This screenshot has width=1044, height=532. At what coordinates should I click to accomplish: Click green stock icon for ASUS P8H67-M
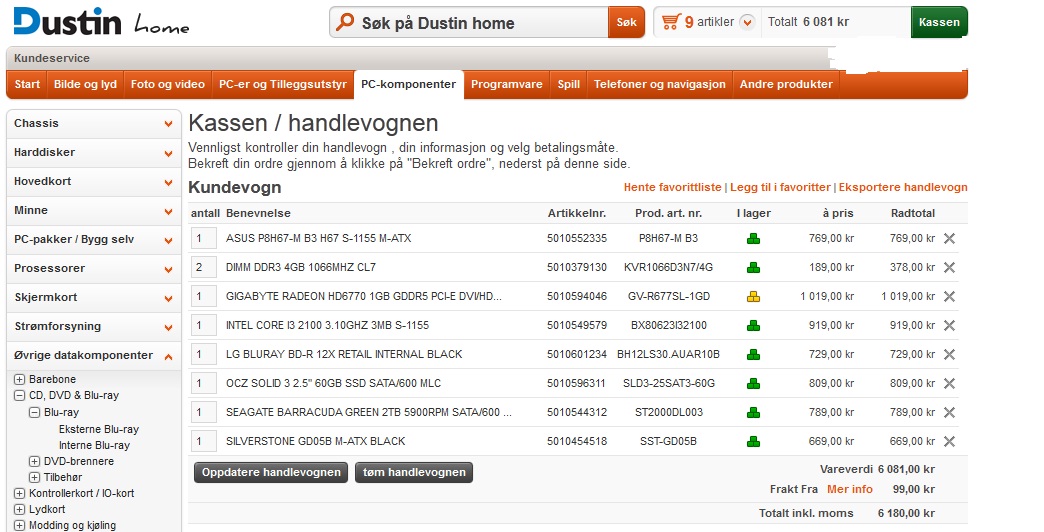(x=753, y=238)
